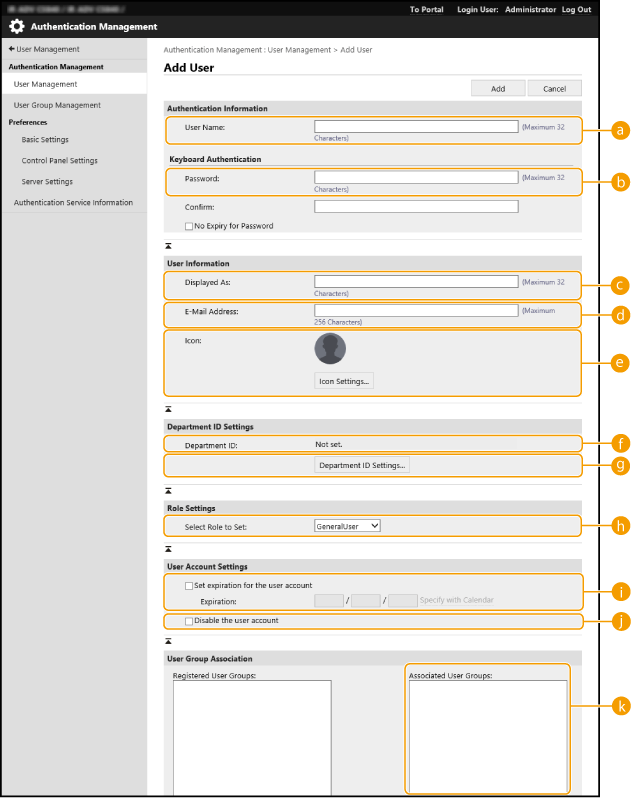
Task: Open Control Panel Settings page
Action: [59, 161]
